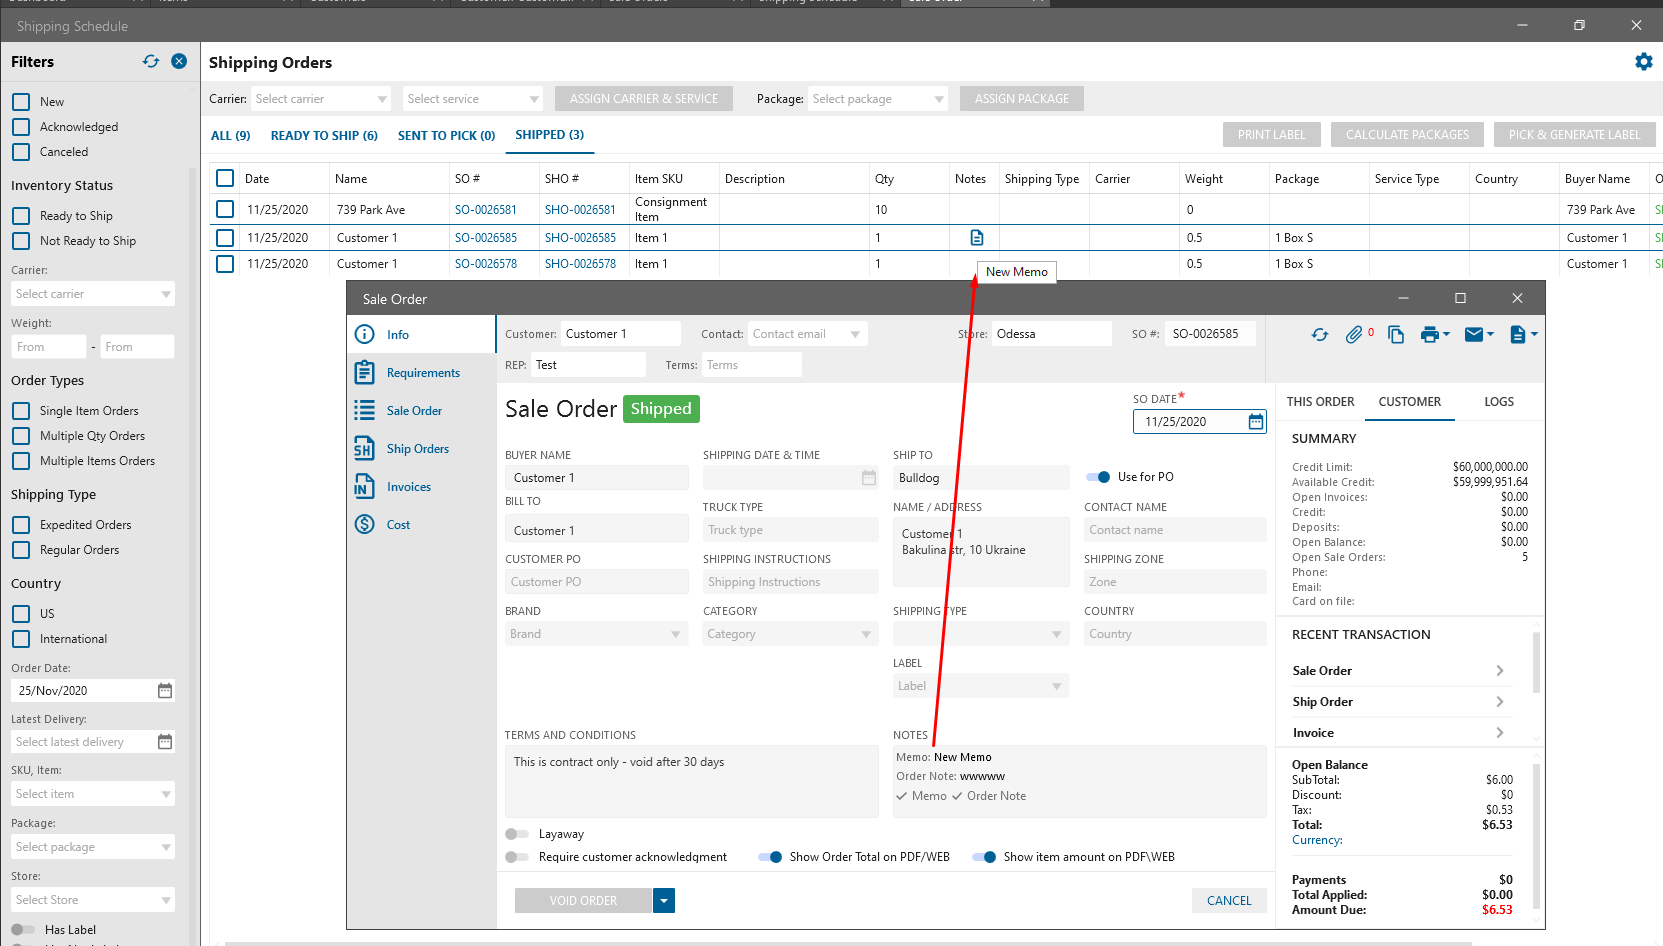
Task: Open Shipping Orders settings gear
Action: click(1644, 62)
